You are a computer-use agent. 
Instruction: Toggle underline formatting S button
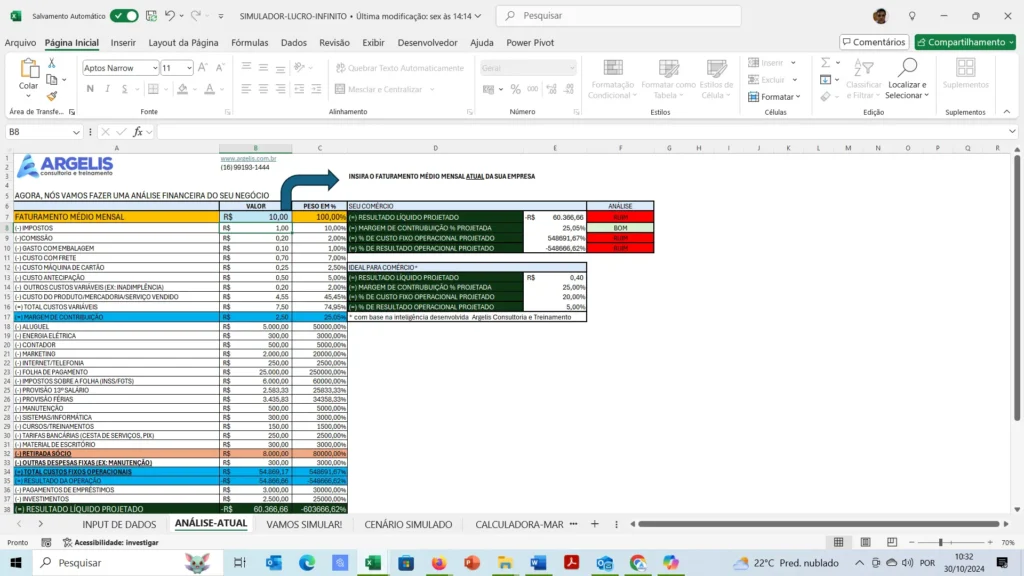tap(124, 89)
